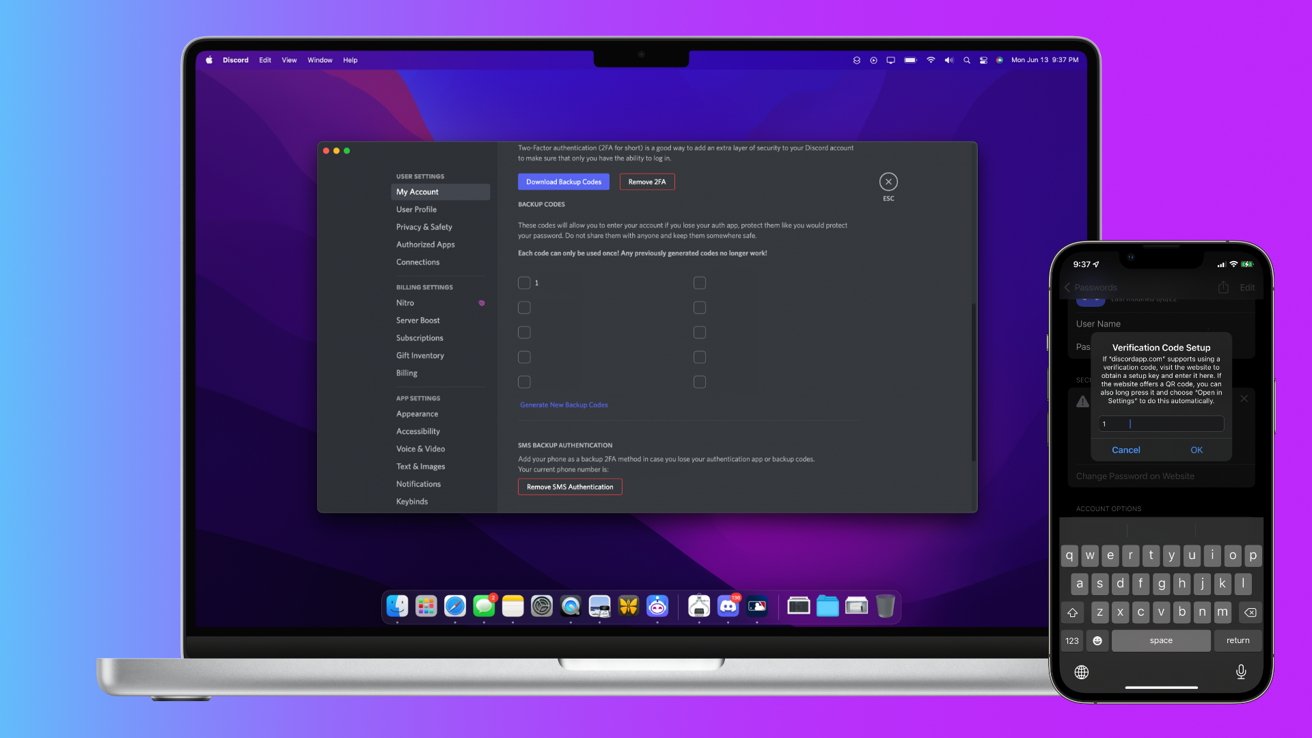Select My Account in Discord settings

tap(441, 192)
